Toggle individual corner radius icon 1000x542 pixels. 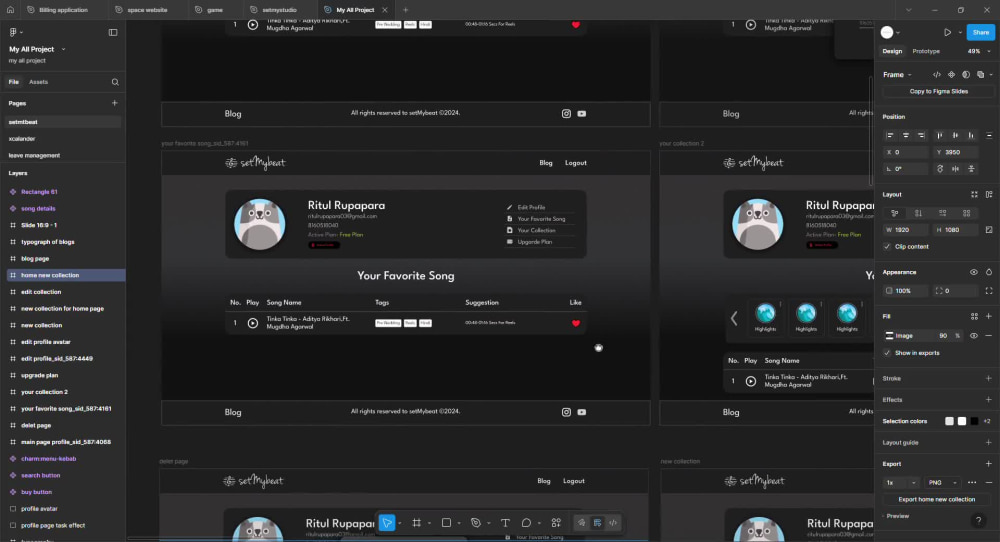(989, 291)
